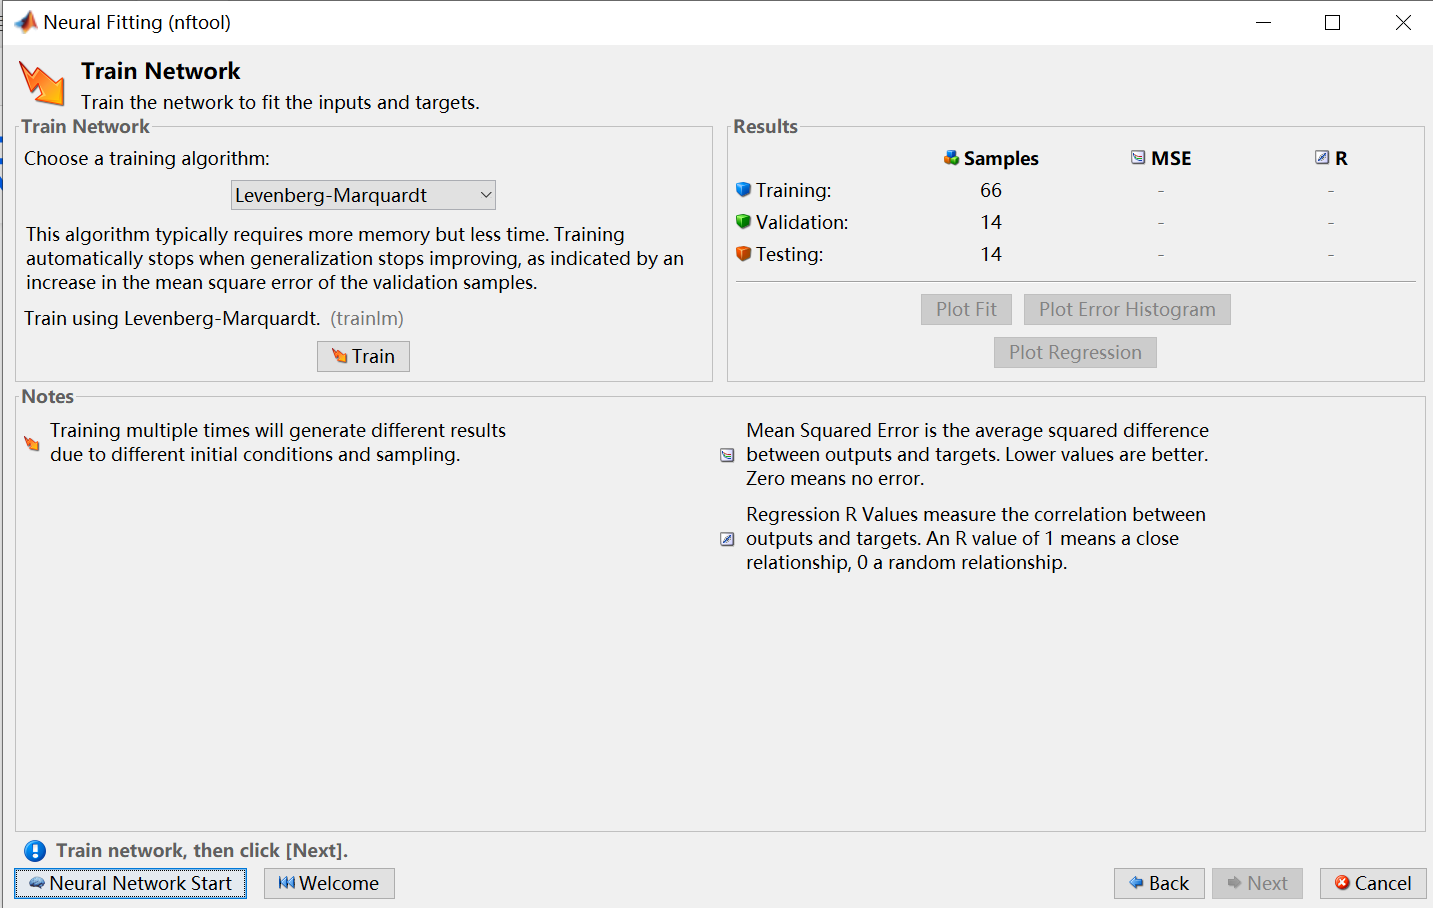Click the 'Results' section title
Image resolution: width=1433 pixels, height=908 pixels.
coord(766,126)
